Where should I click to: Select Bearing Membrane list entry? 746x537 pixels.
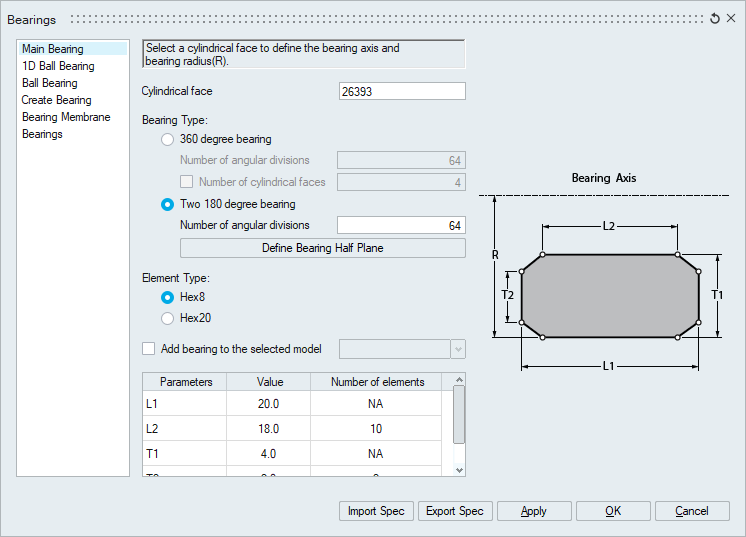click(x=66, y=117)
